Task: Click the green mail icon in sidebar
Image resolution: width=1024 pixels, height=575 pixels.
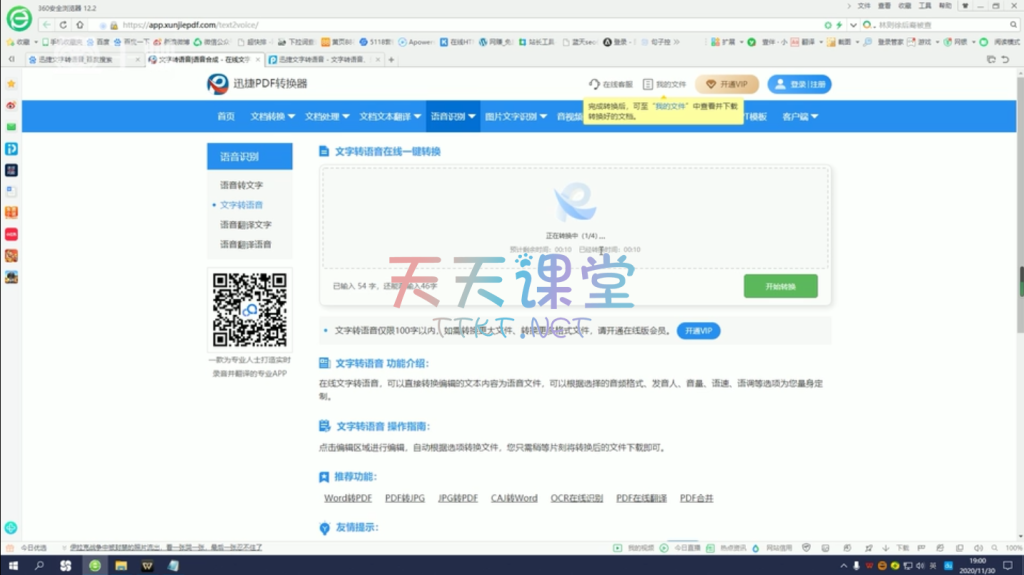Action: 11,127
